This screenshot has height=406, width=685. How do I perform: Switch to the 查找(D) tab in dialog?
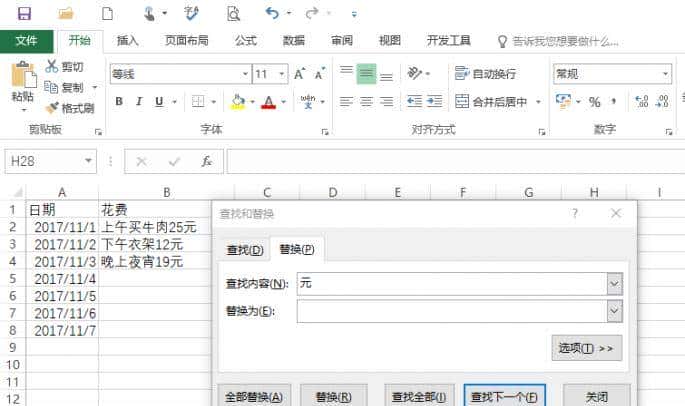(x=245, y=250)
